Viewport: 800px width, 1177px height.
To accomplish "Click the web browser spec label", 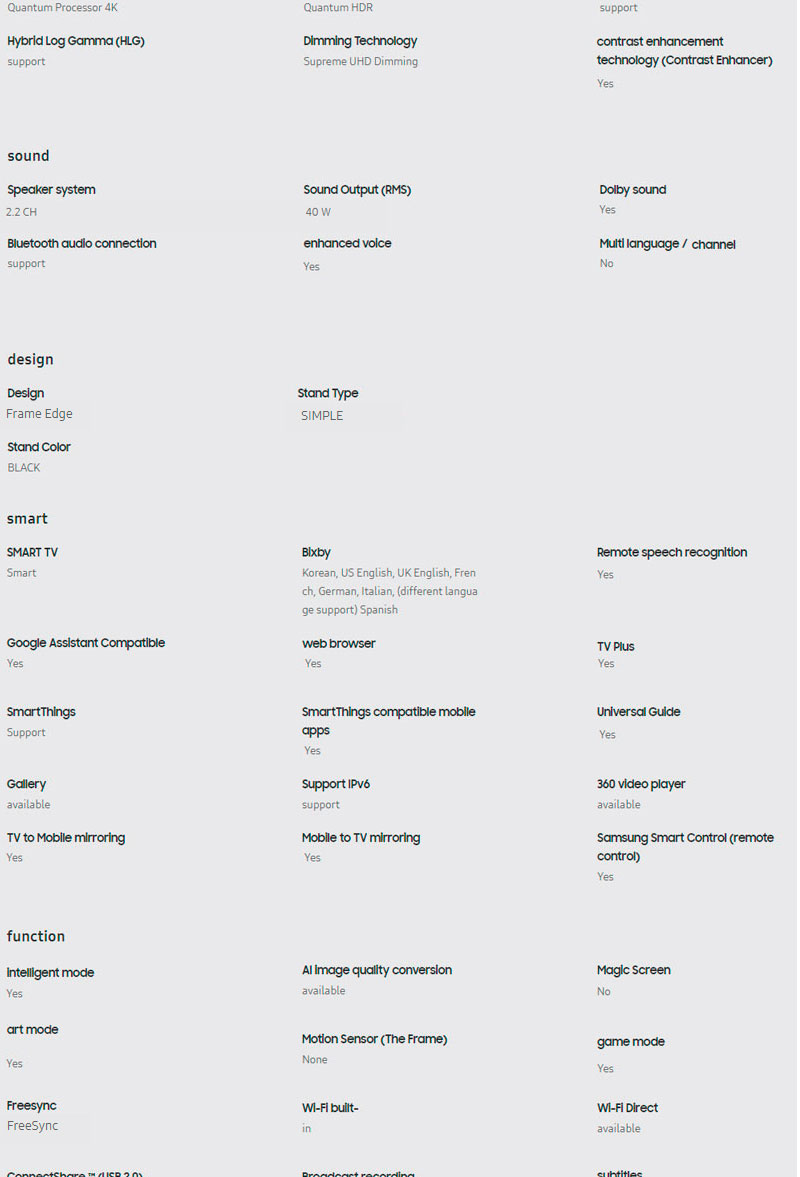I will [339, 644].
